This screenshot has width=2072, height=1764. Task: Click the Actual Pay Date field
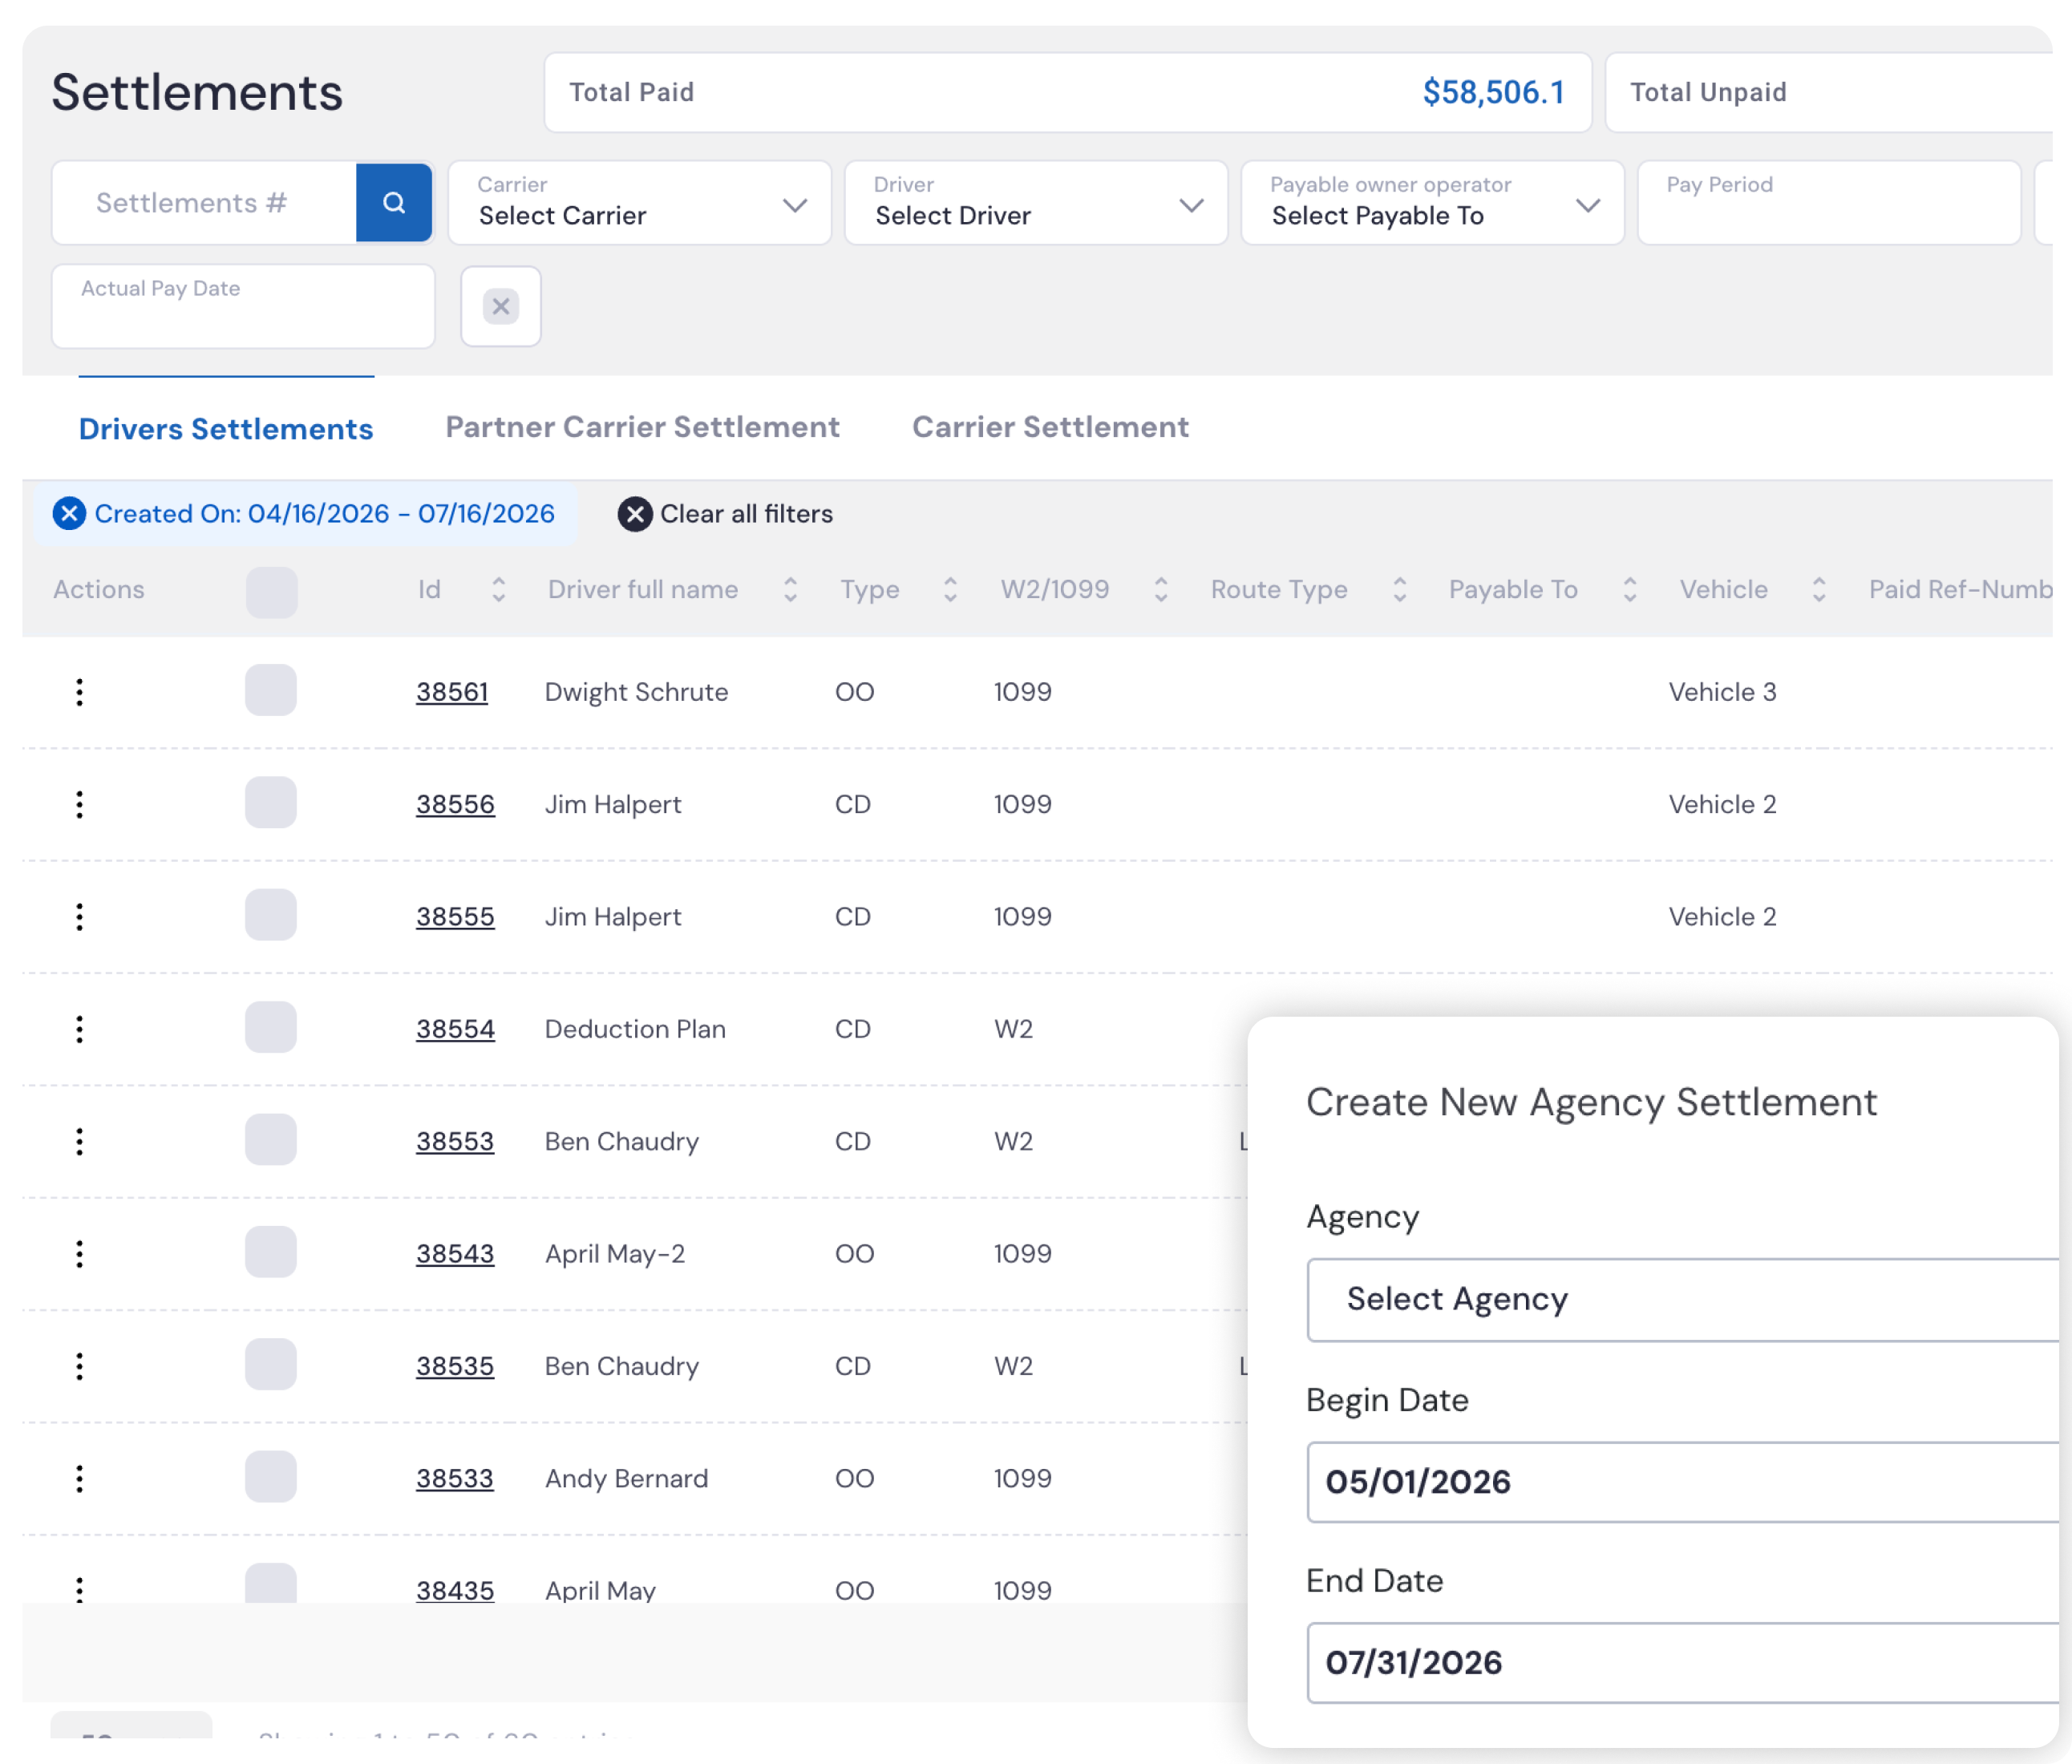(243, 306)
